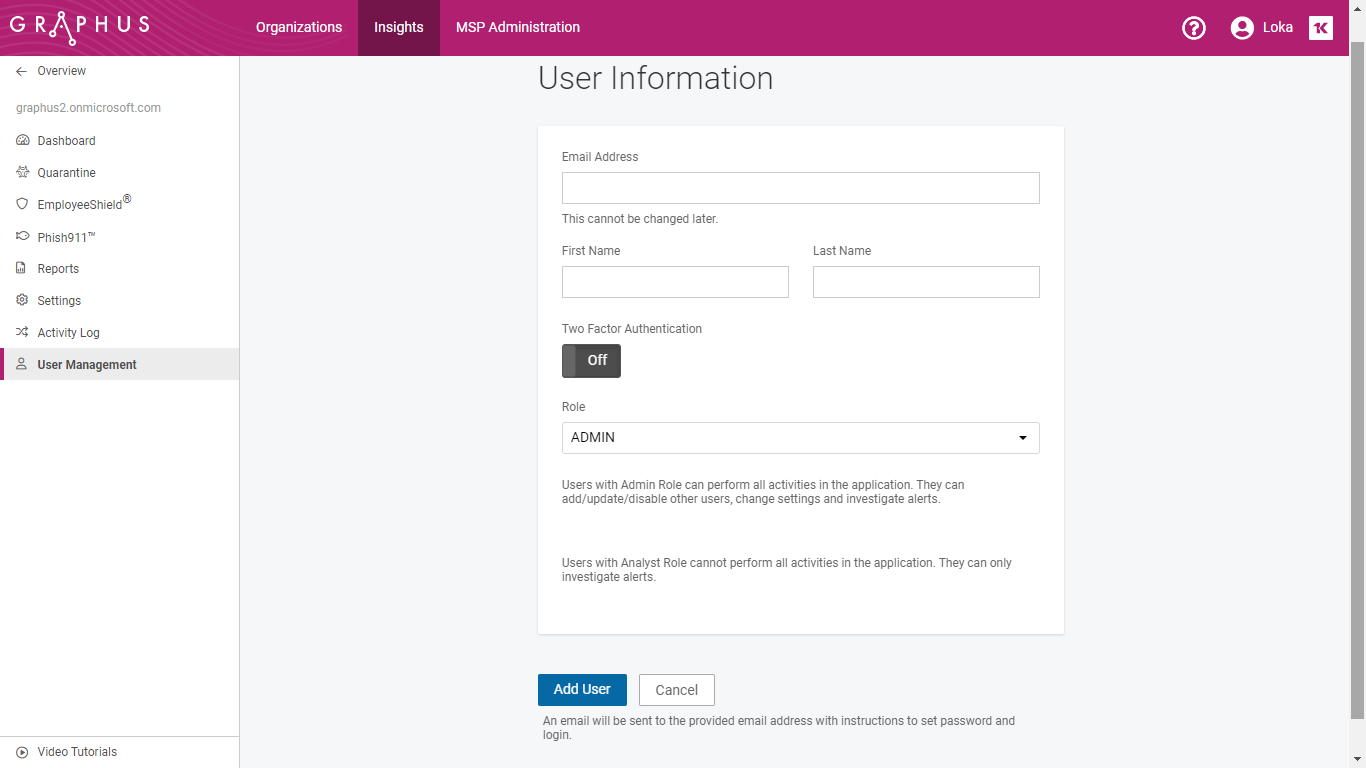Click the EmployeeShield shield icon

coord(22,204)
